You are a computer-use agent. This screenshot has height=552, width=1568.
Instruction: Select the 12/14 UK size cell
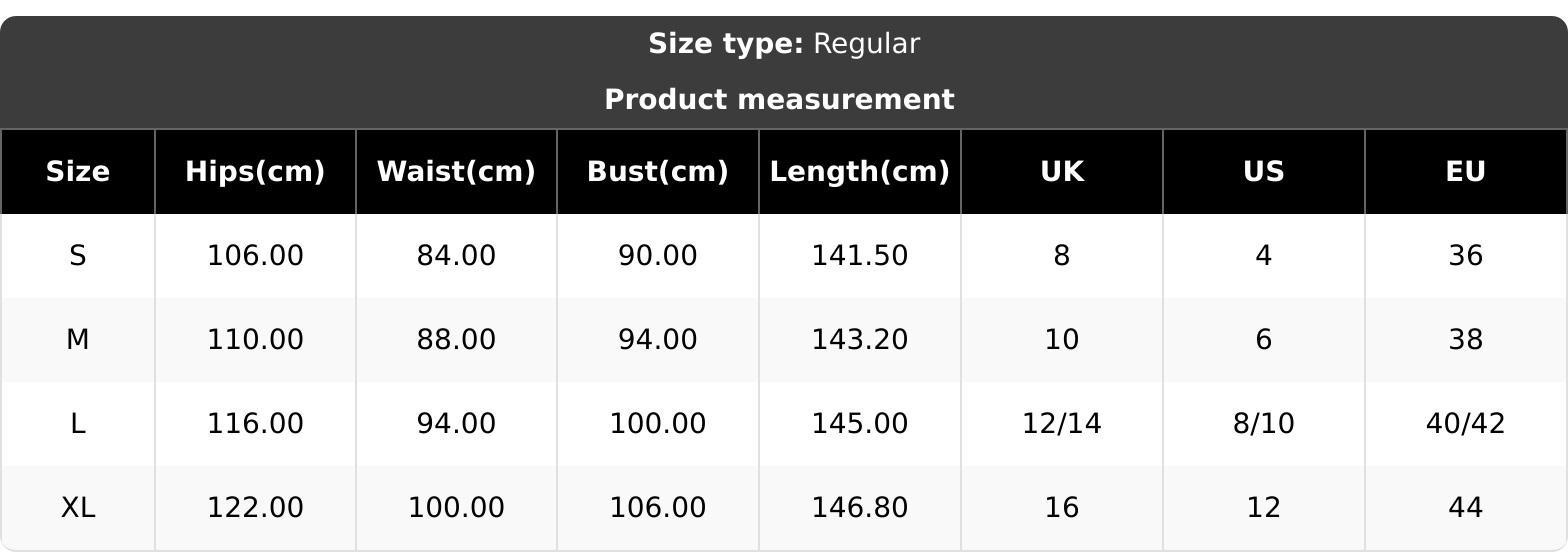(1061, 424)
